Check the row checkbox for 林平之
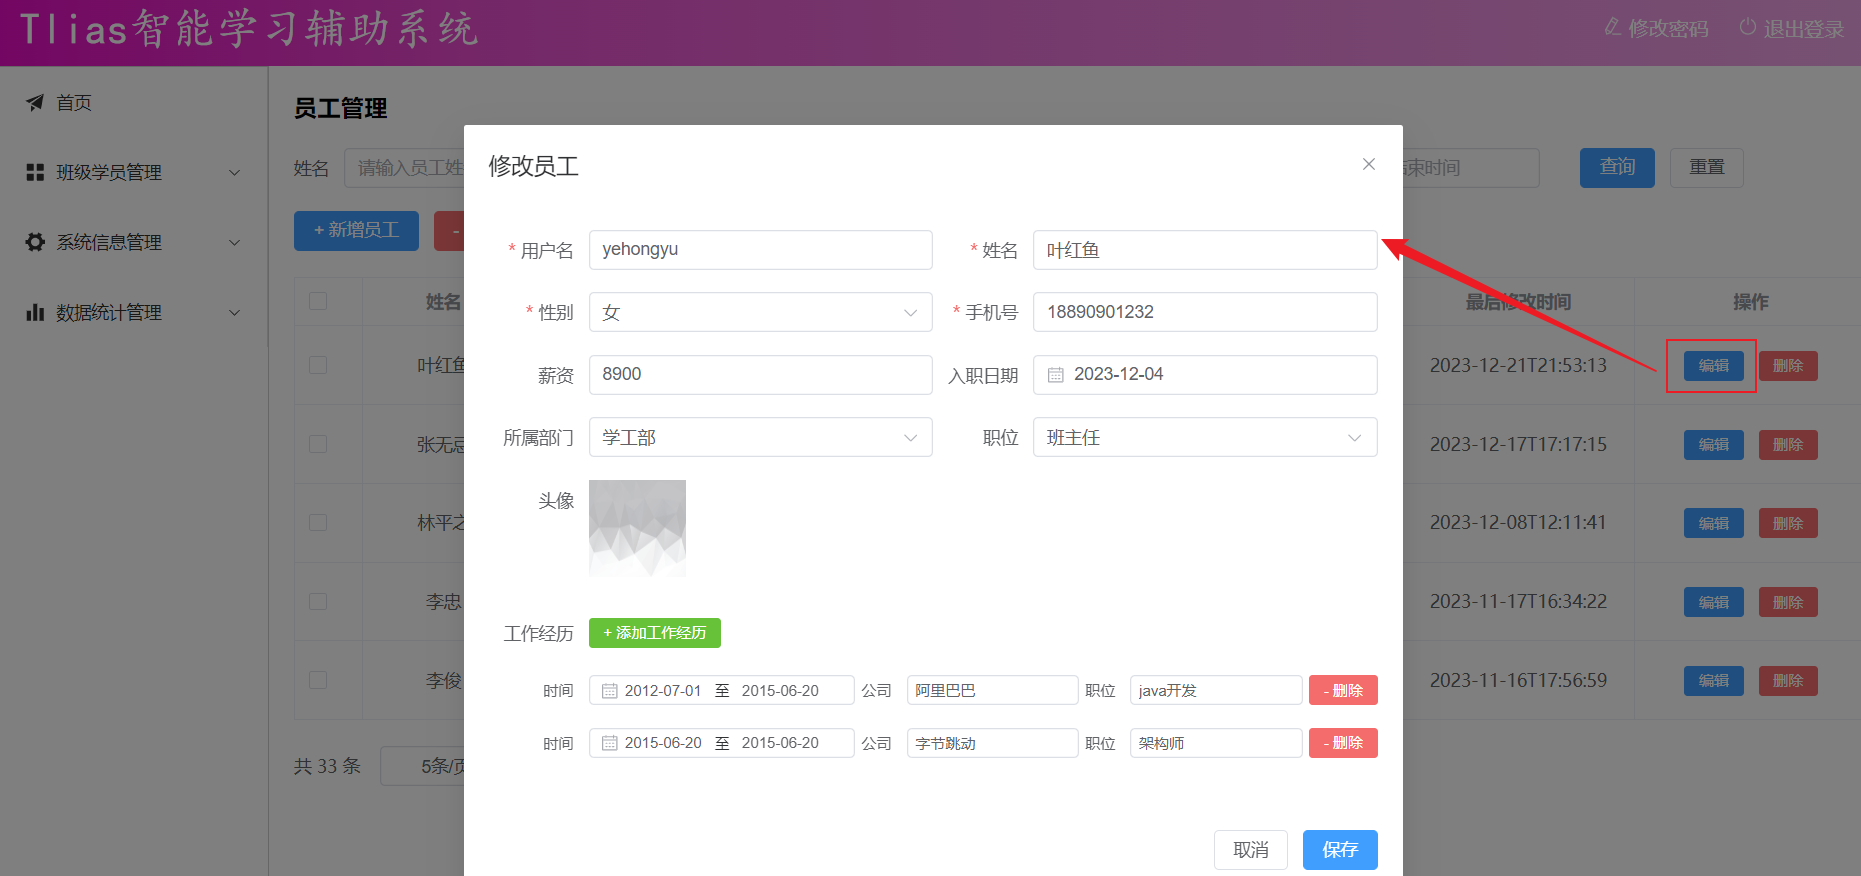The image size is (1861, 876). [318, 522]
